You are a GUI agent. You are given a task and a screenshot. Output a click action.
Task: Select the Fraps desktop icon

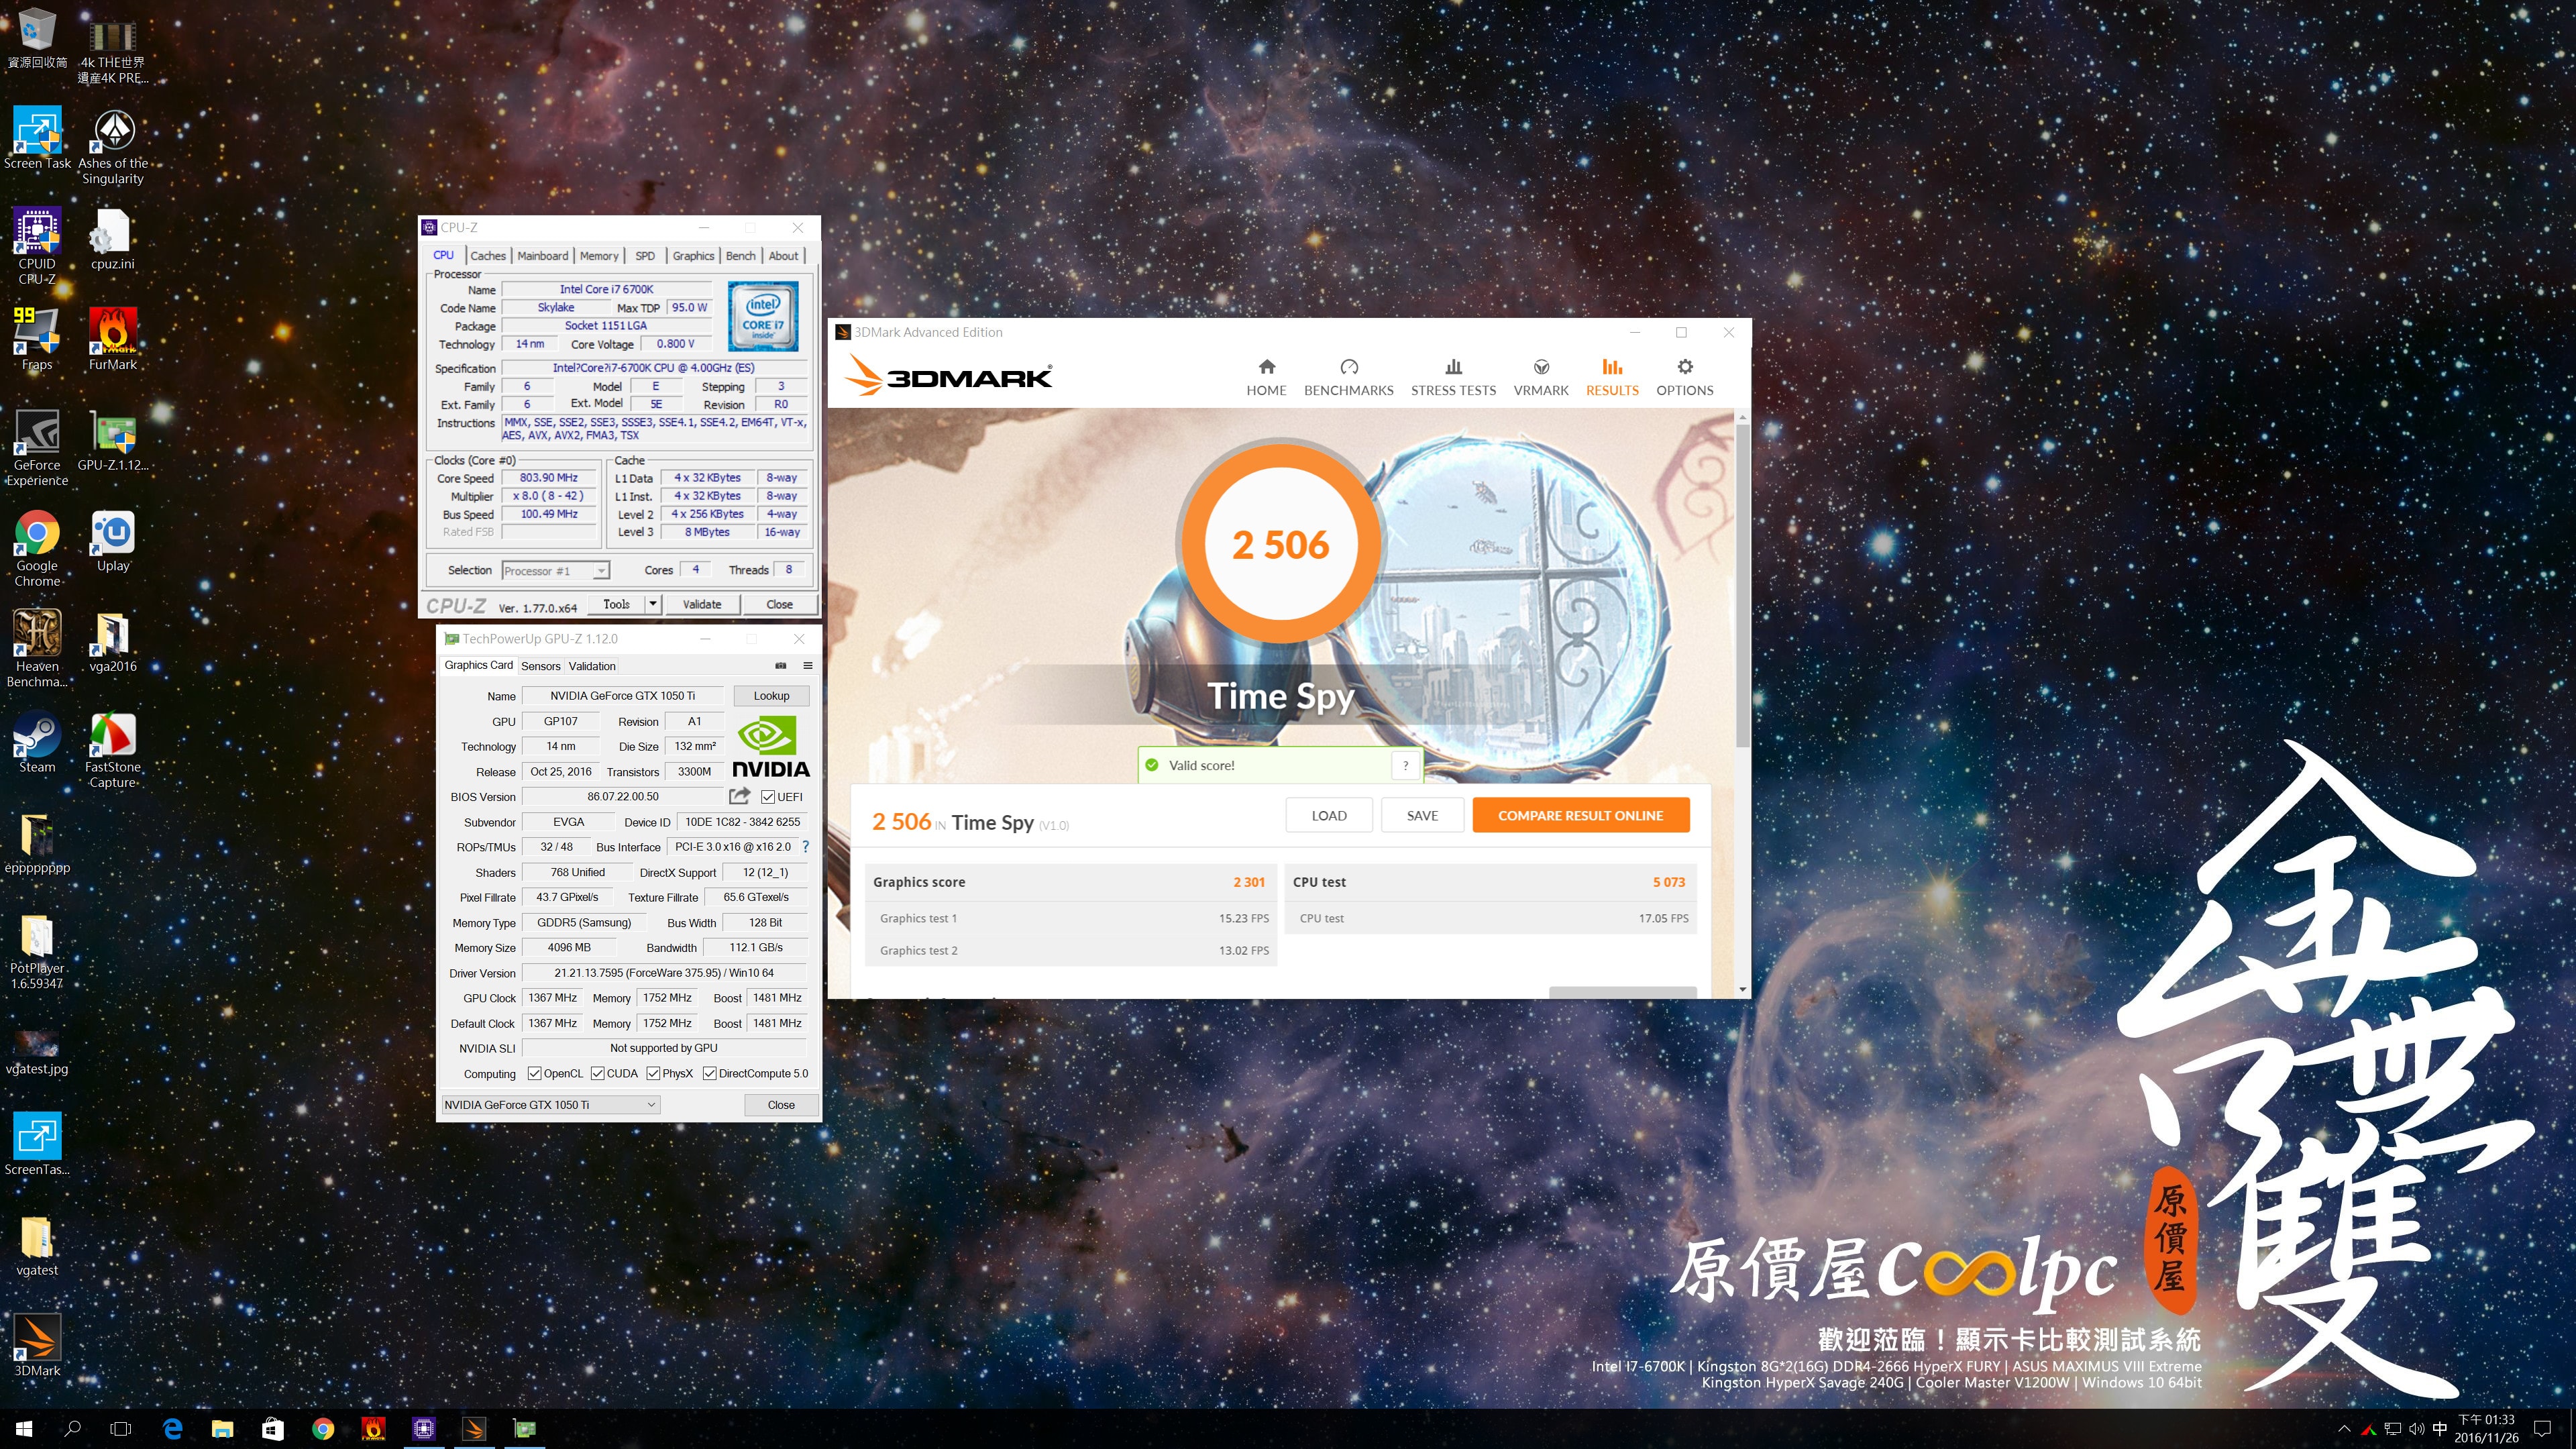(37, 339)
